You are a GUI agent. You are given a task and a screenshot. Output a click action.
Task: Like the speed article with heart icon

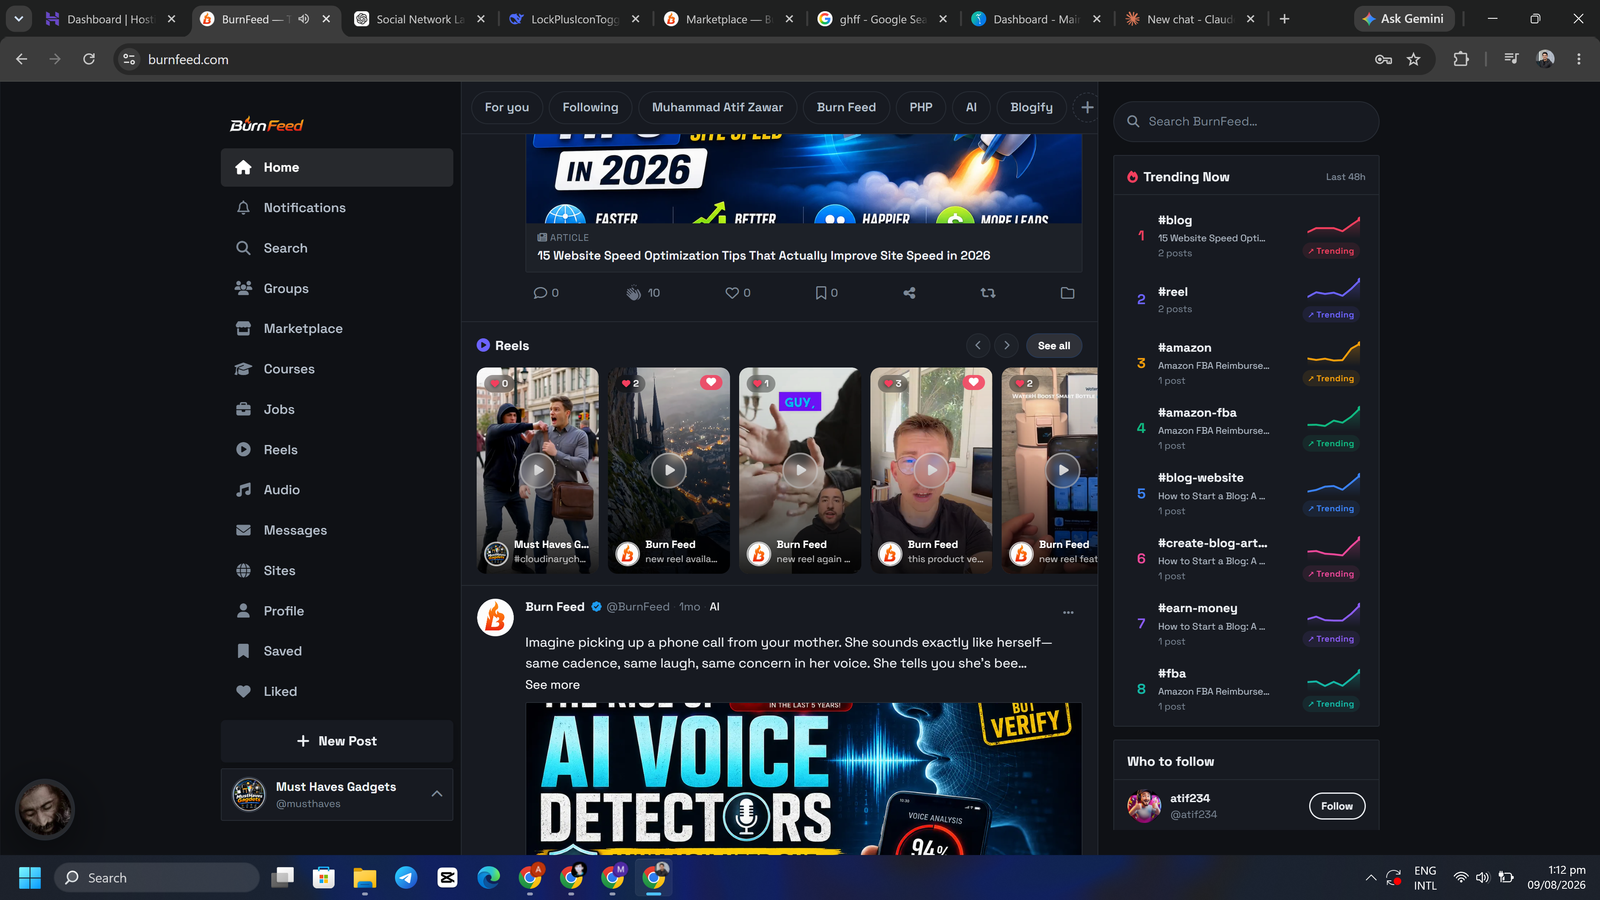[732, 293]
